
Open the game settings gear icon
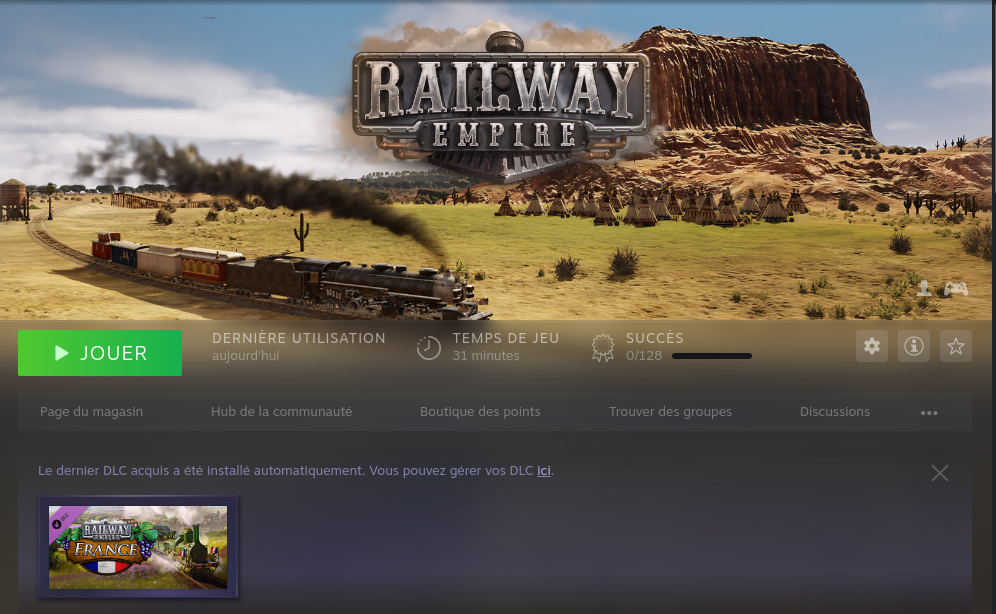[x=872, y=346]
